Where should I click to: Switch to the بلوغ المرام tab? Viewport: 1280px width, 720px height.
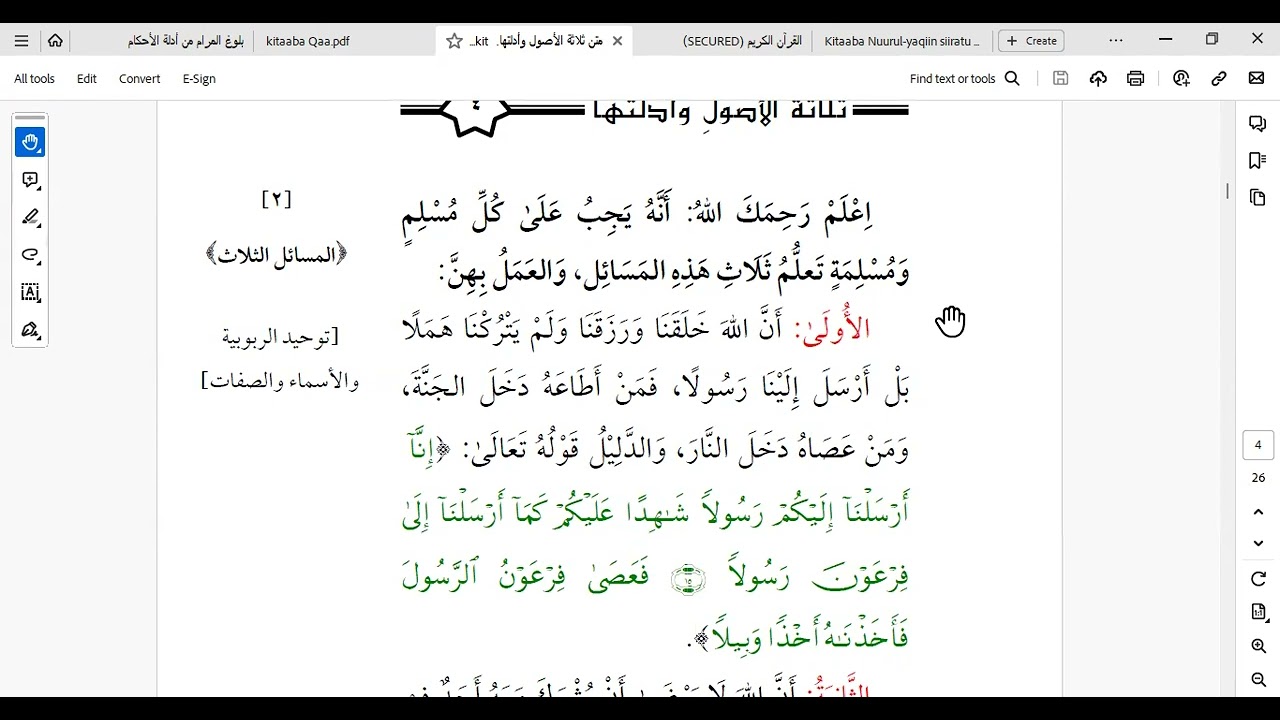[186, 41]
